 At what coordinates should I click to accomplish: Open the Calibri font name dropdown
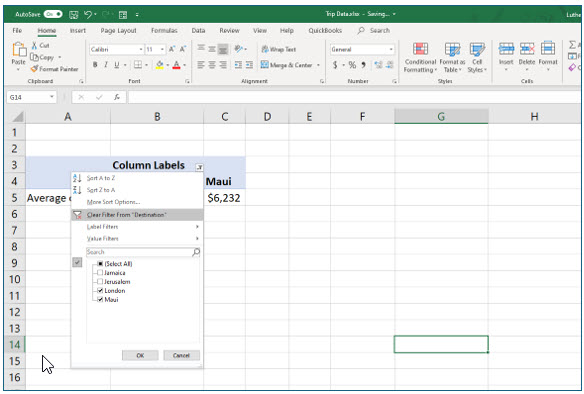click(141, 49)
